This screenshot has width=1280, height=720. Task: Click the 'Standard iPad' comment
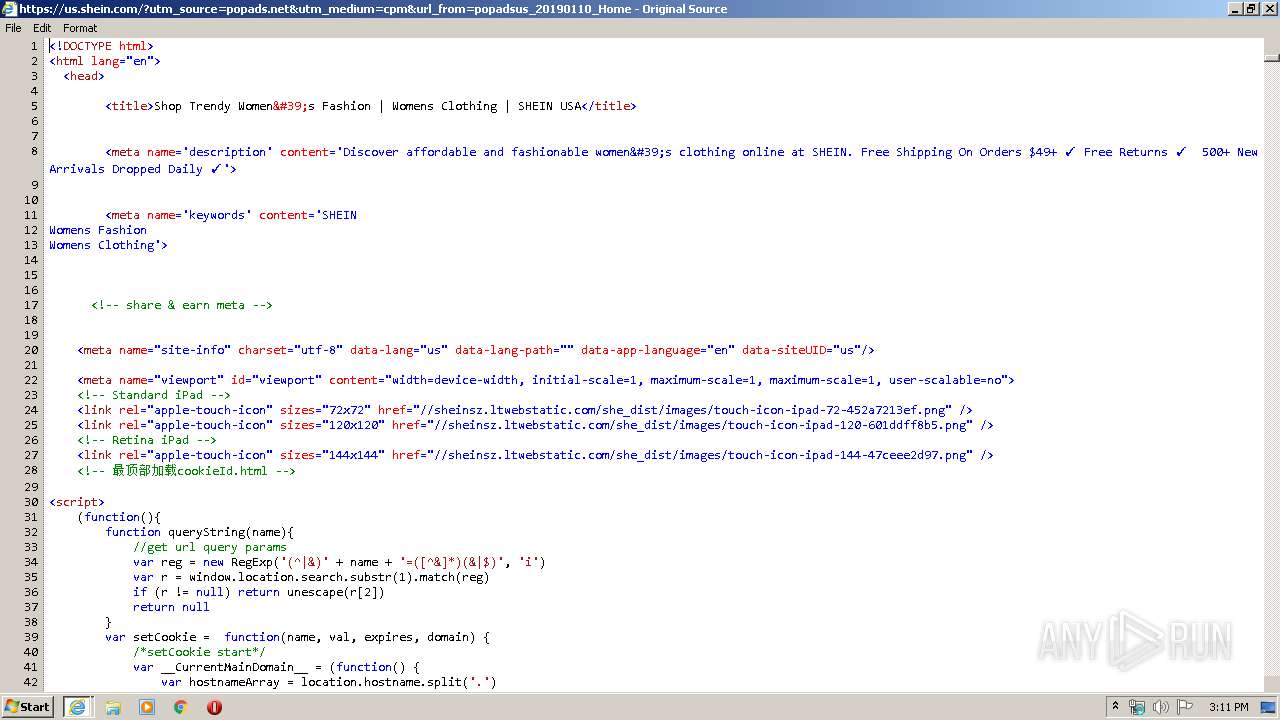click(x=154, y=395)
